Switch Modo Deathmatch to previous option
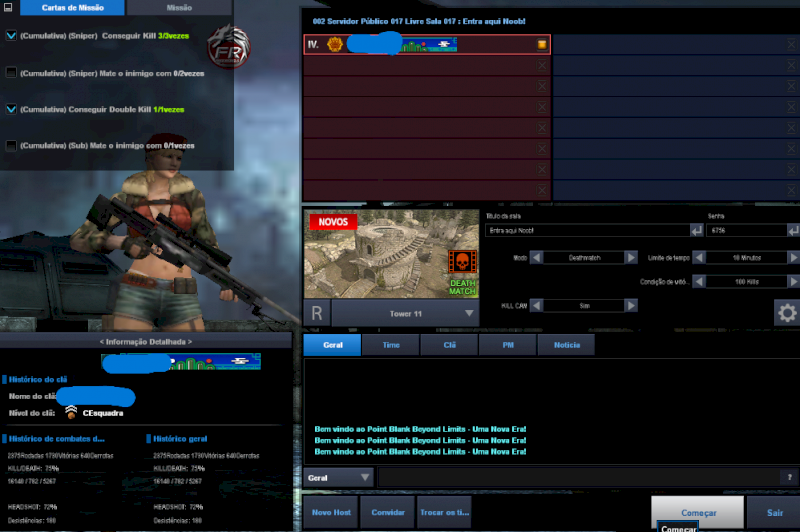 [536, 258]
